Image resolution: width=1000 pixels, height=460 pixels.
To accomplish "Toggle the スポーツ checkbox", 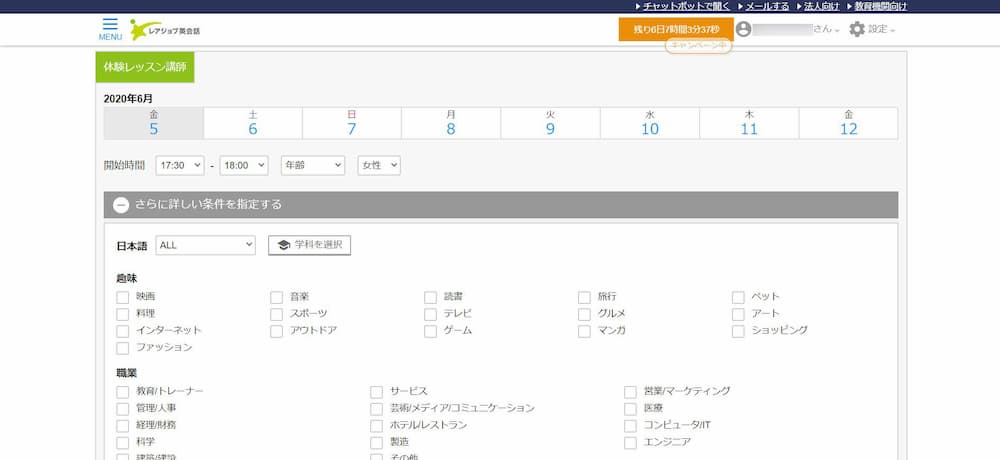I will tap(277, 314).
